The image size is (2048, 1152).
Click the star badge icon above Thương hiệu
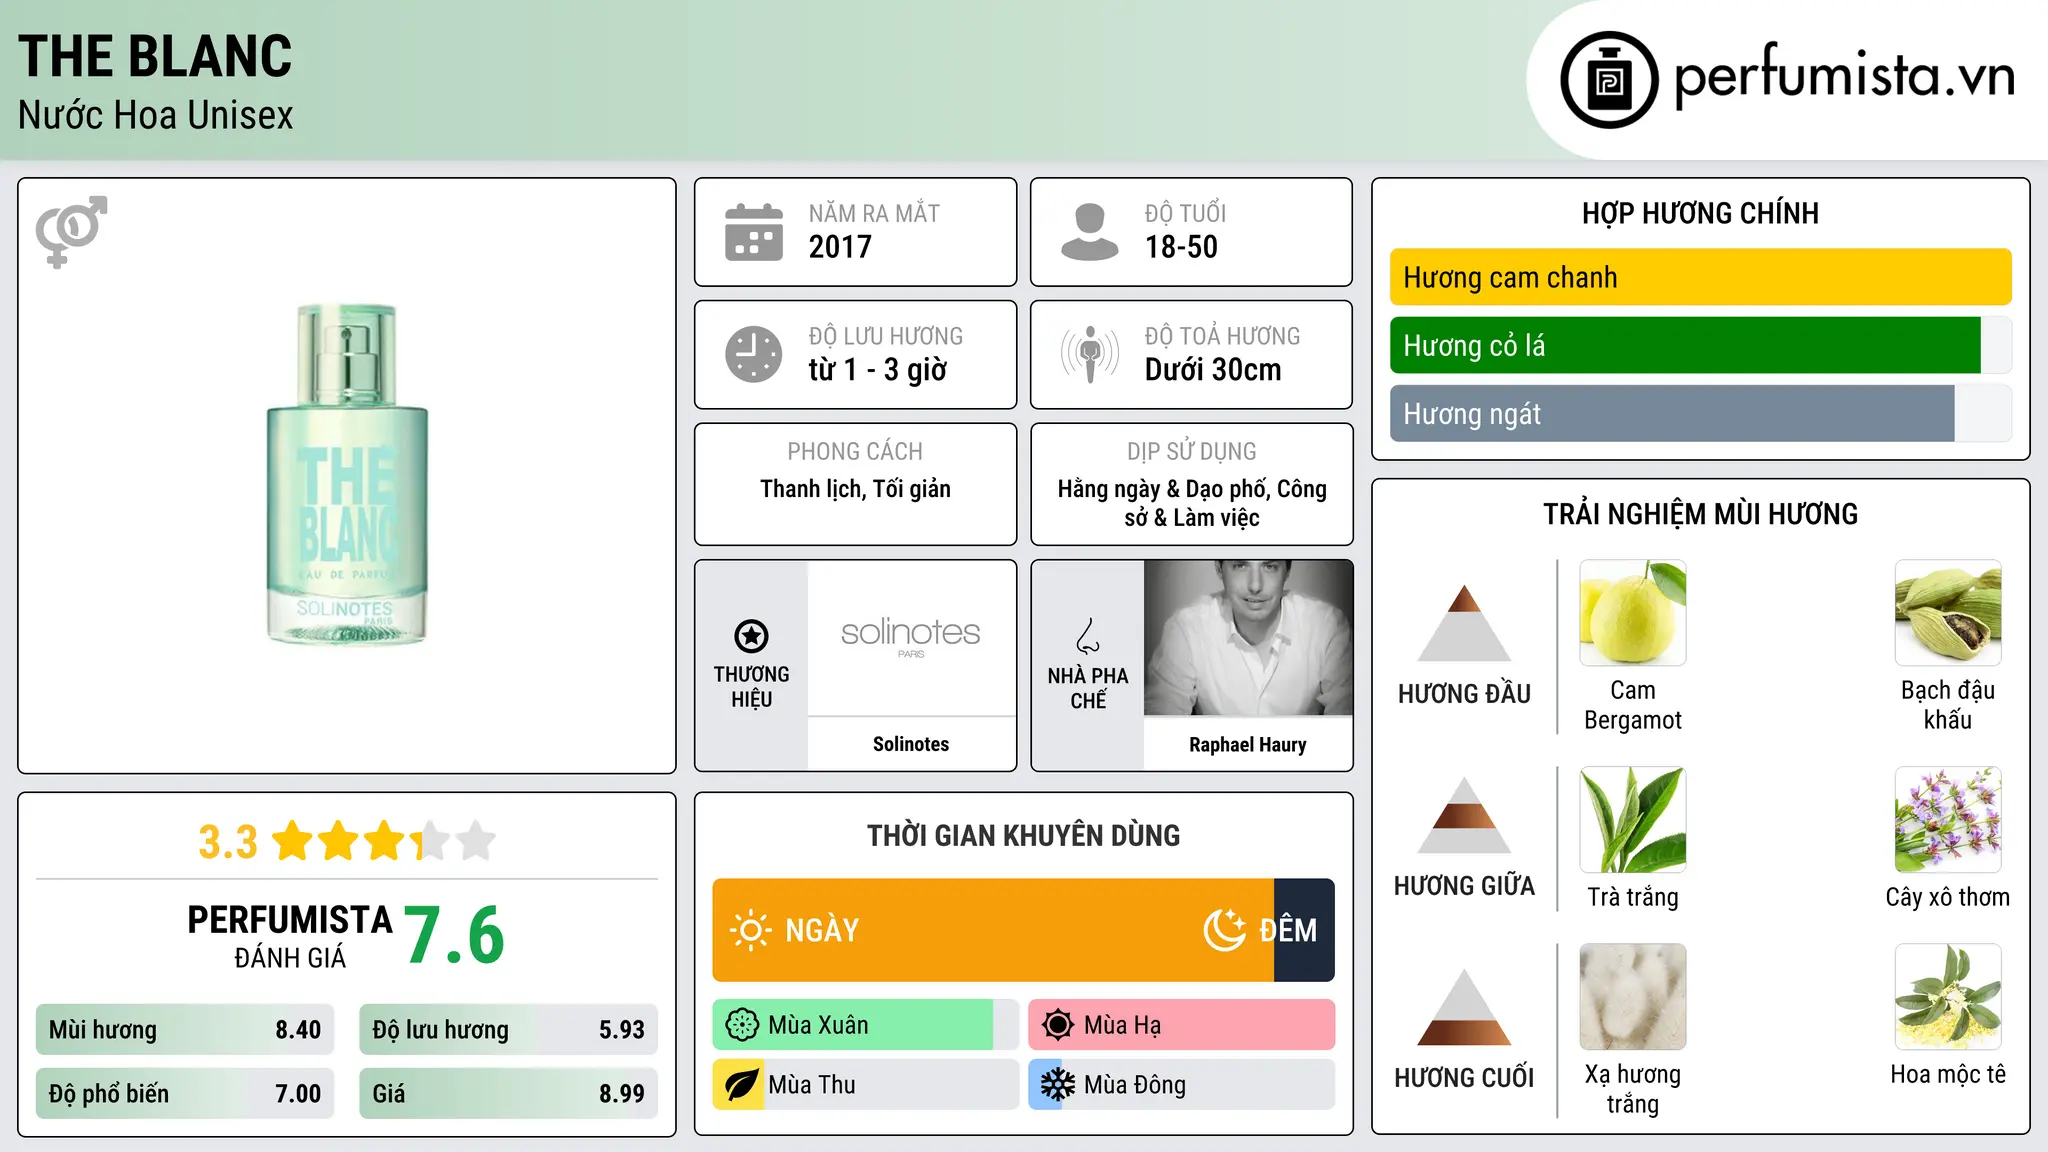point(751,636)
